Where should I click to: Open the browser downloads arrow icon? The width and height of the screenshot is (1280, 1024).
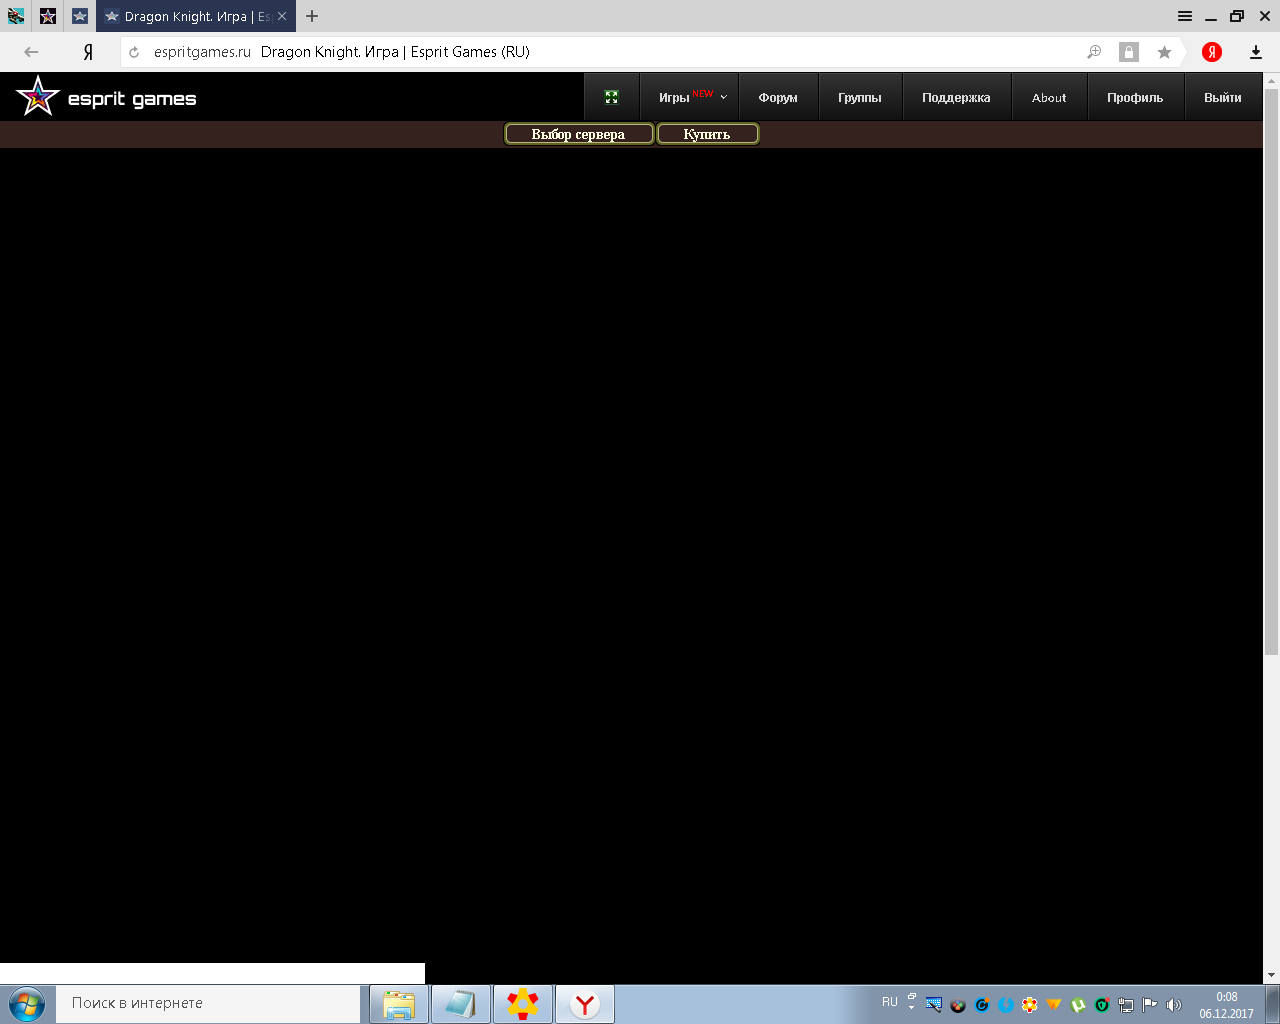[1256, 52]
